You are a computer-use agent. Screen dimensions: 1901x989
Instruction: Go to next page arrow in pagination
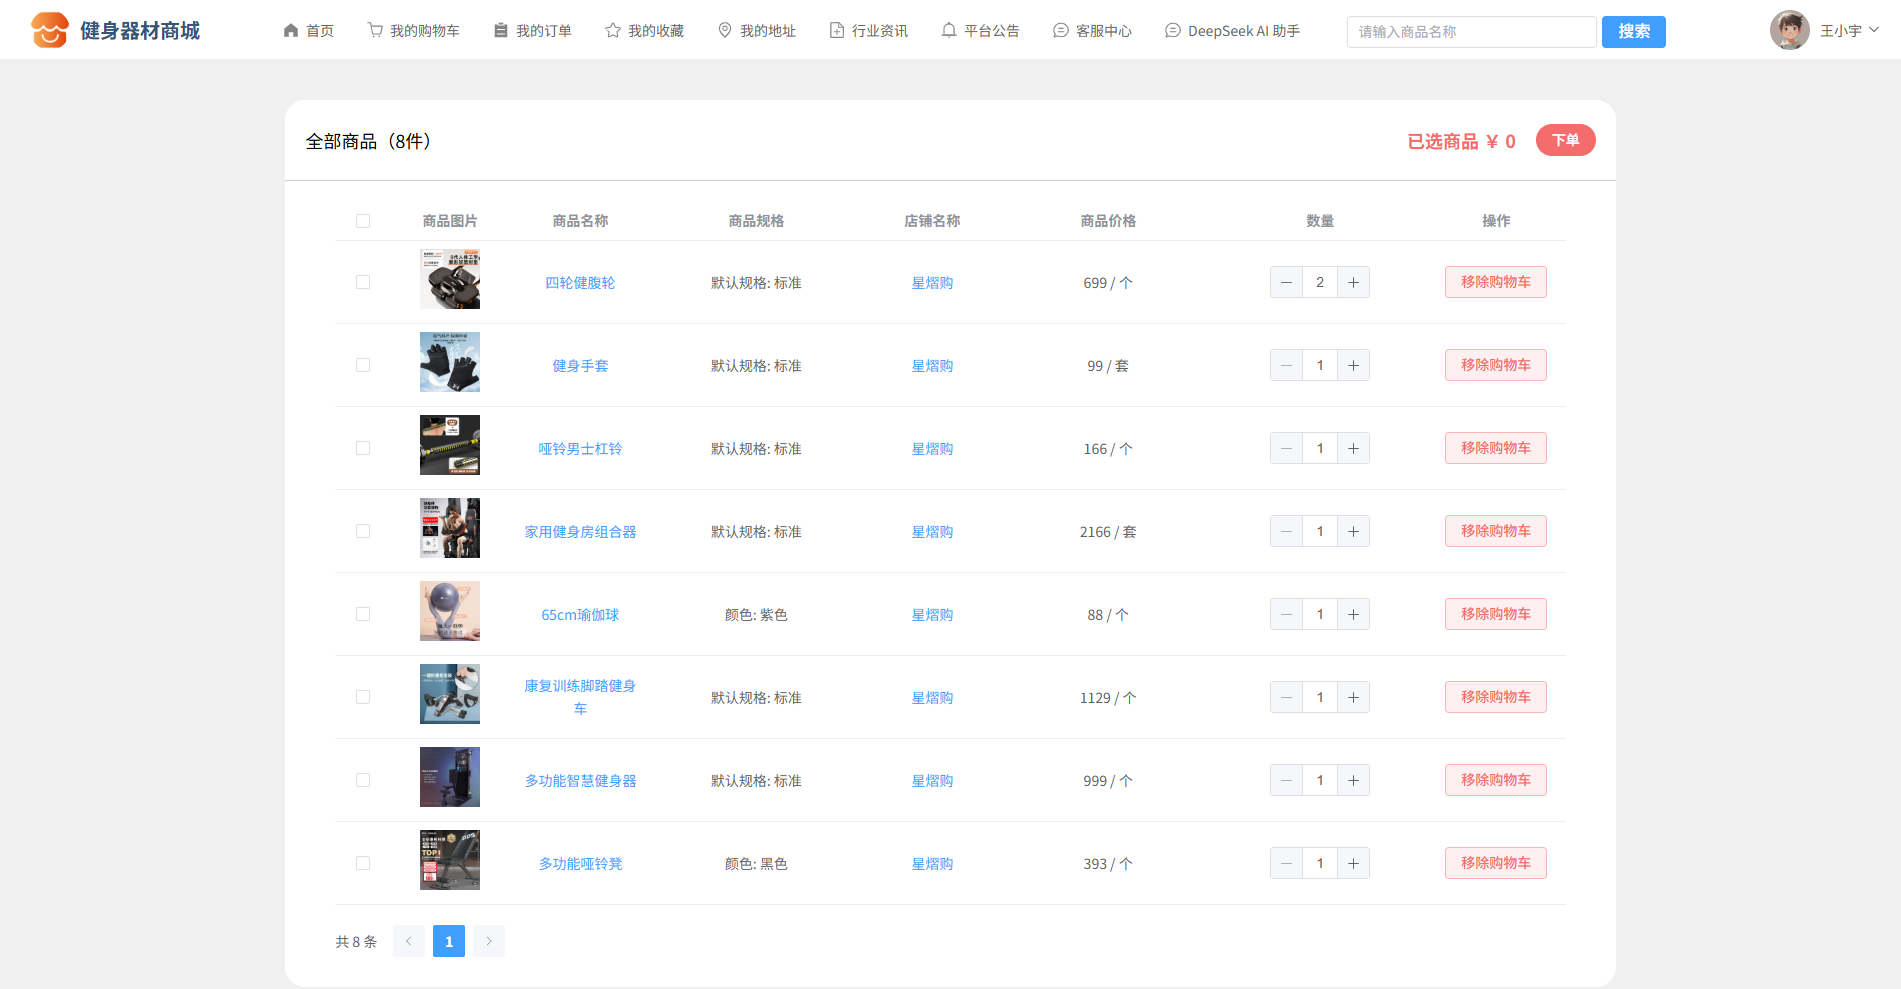pyautogui.click(x=489, y=941)
